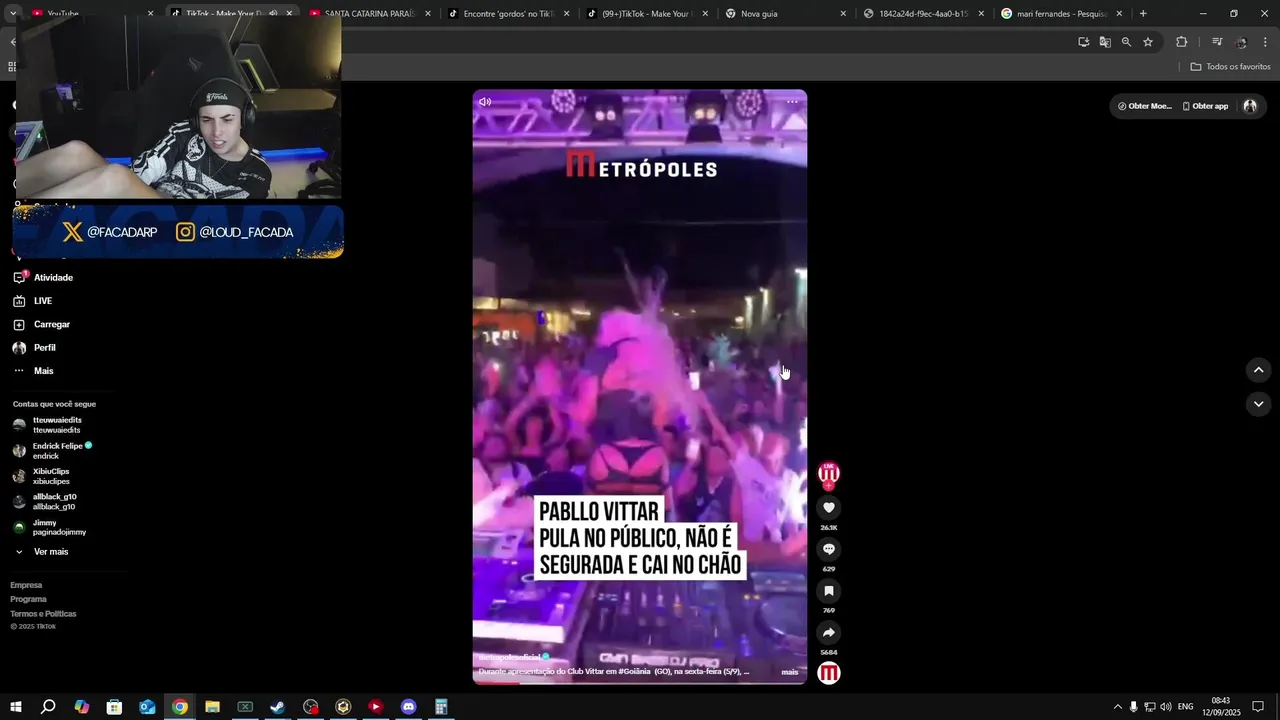
Task: Open the Chrome profile avatar in toolbar
Action: 1241,42
